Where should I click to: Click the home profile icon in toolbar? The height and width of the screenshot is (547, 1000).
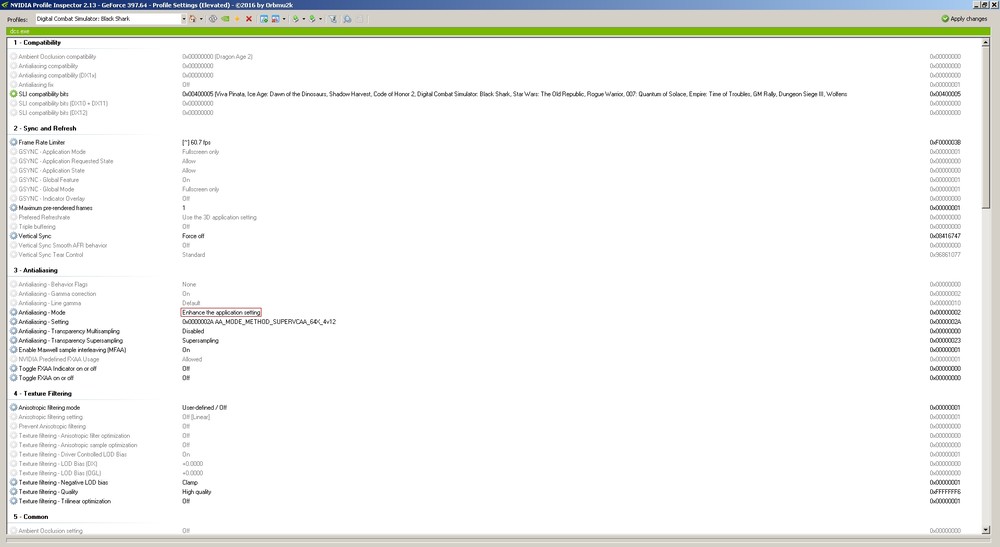coord(193,18)
